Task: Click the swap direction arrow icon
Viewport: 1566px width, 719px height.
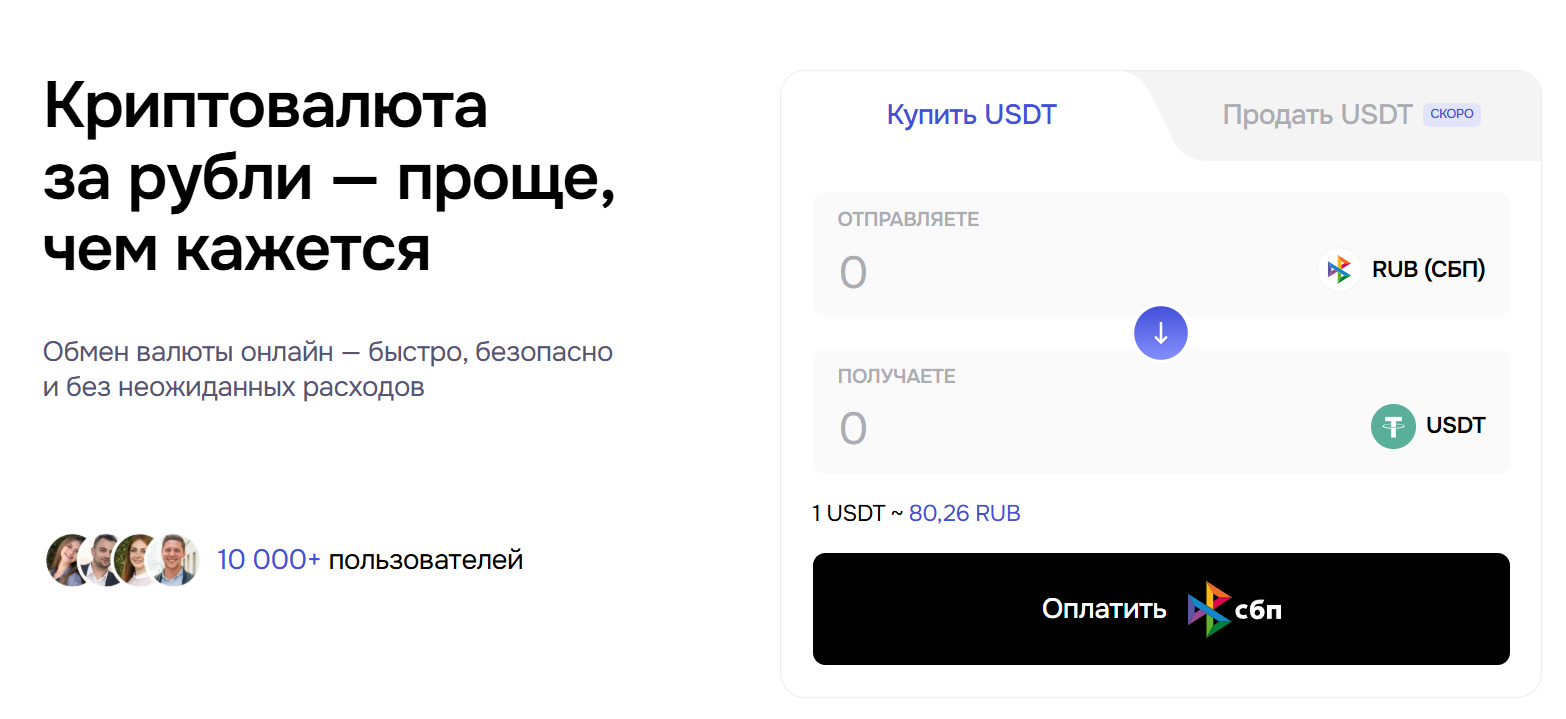Action: click(1160, 333)
